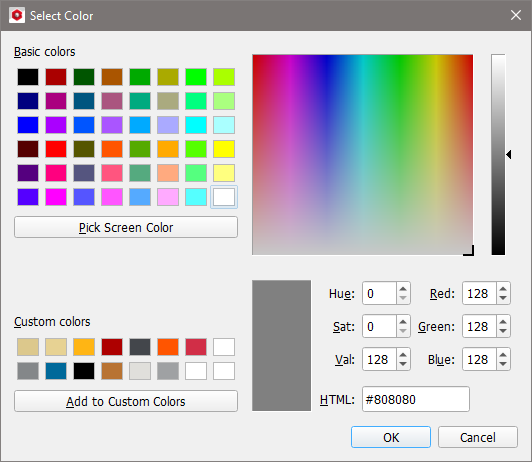Select the dark red basic swatch in top row
The image size is (532, 462).
click(56, 77)
